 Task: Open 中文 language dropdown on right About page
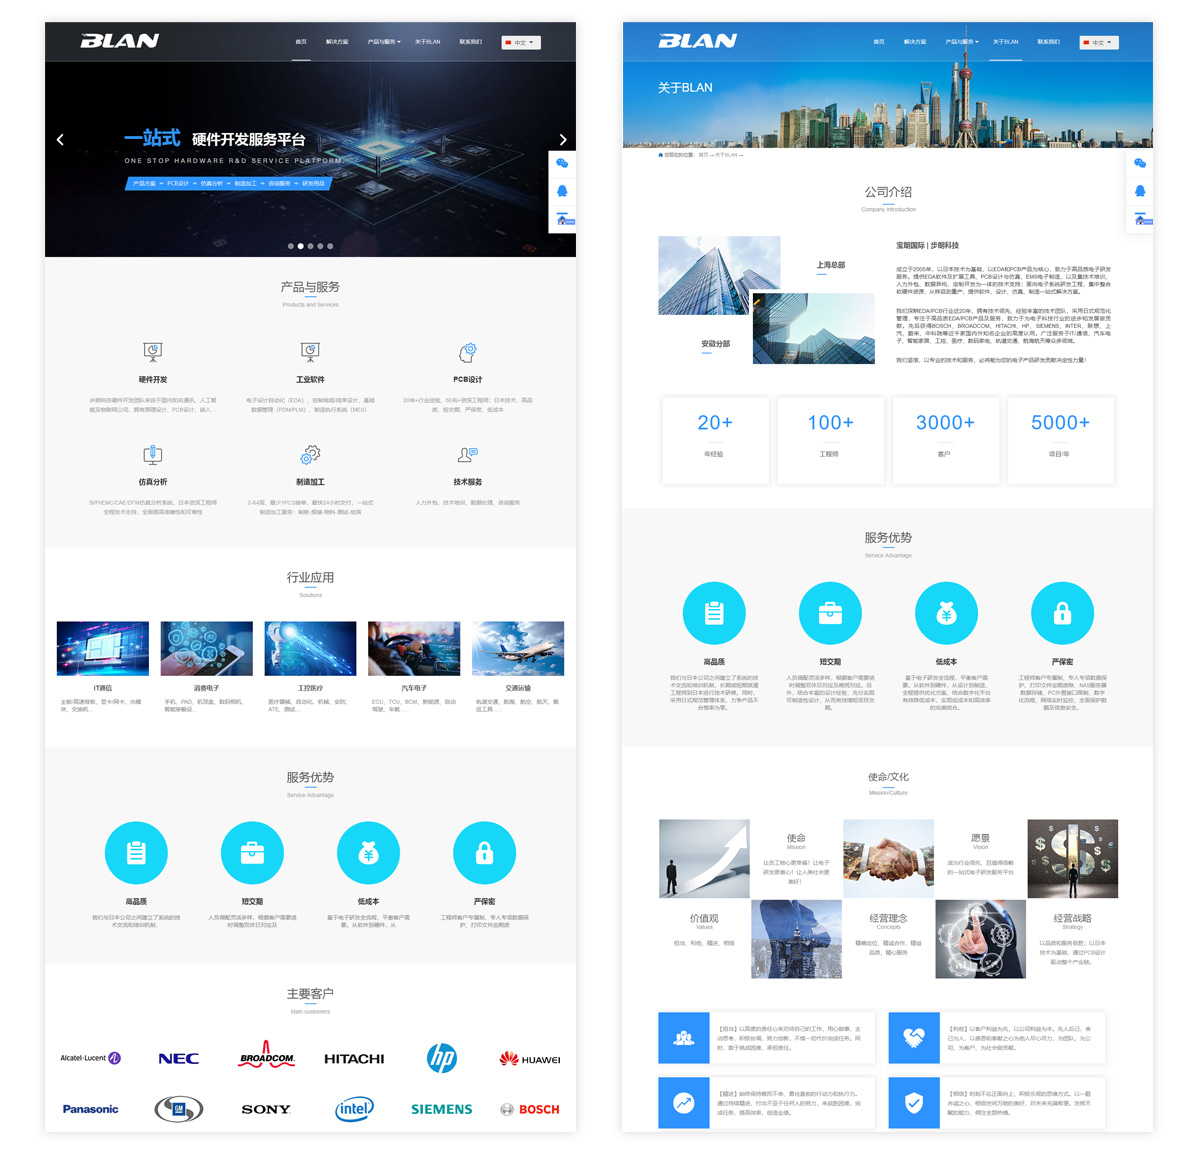coord(1099,43)
